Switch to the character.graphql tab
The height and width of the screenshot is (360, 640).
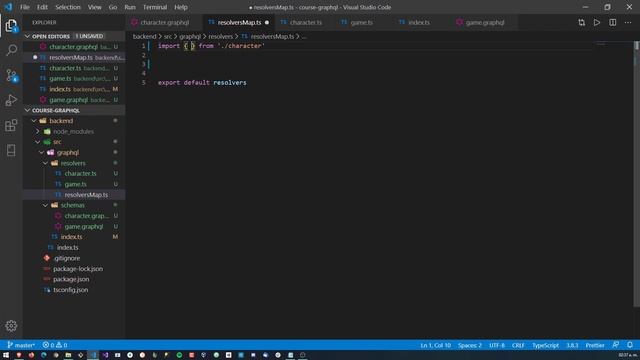point(164,22)
